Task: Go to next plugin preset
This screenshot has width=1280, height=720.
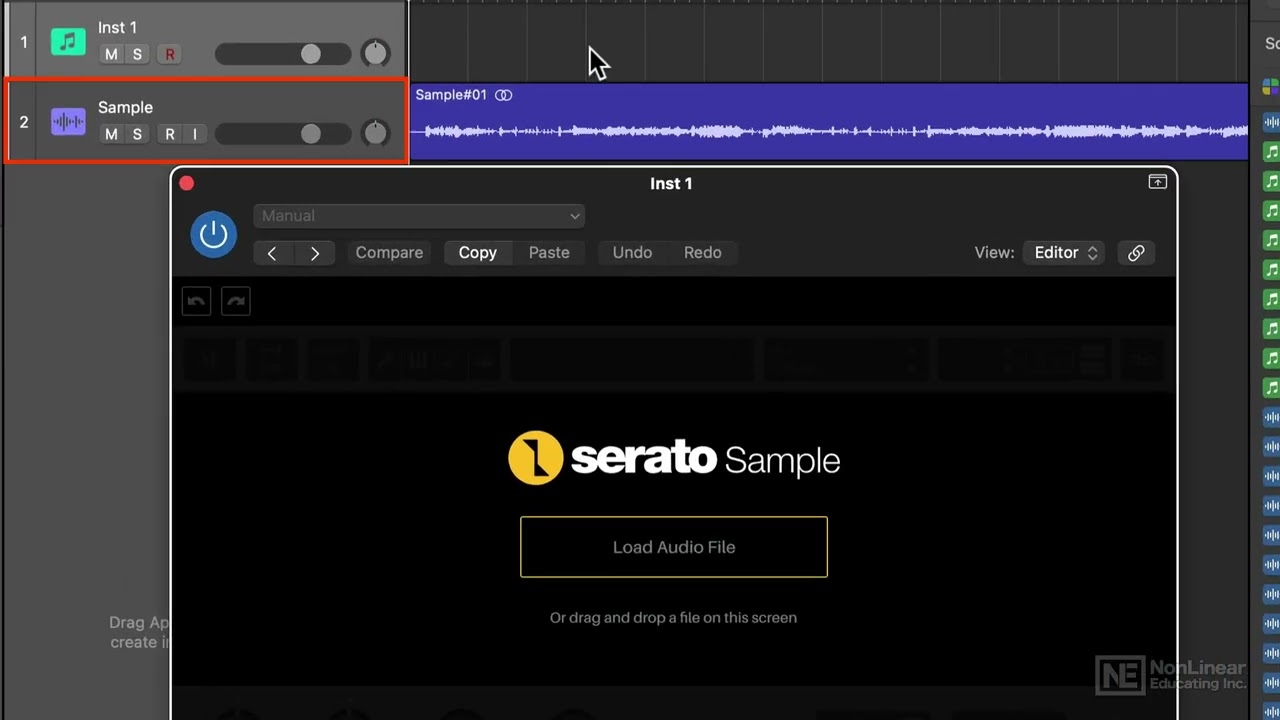Action: tap(314, 253)
